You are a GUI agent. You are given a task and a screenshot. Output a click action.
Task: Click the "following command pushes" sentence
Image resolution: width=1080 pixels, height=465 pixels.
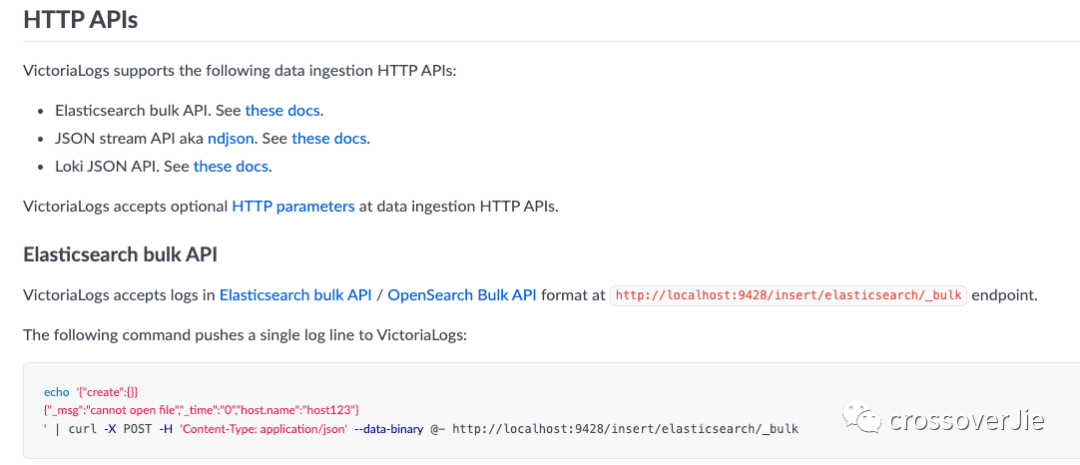[245, 334]
